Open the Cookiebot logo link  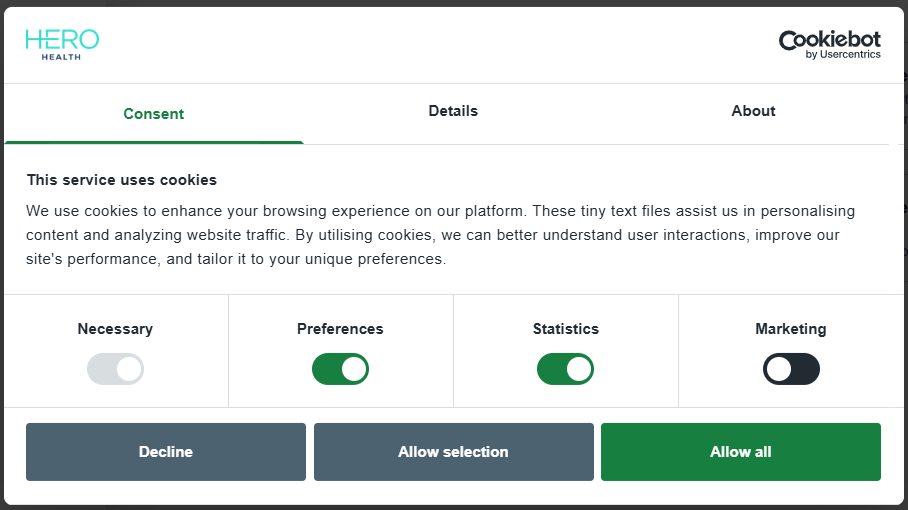pos(829,39)
